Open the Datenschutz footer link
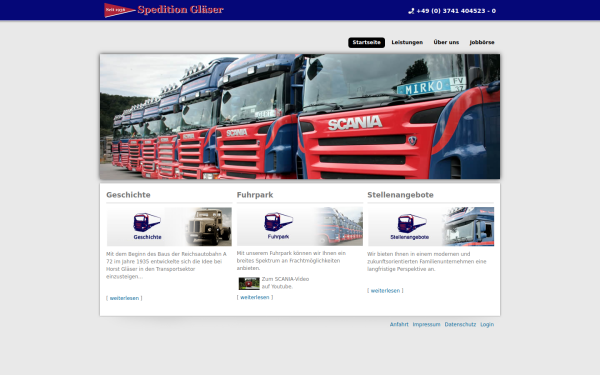This screenshot has width=600, height=375. (460, 324)
